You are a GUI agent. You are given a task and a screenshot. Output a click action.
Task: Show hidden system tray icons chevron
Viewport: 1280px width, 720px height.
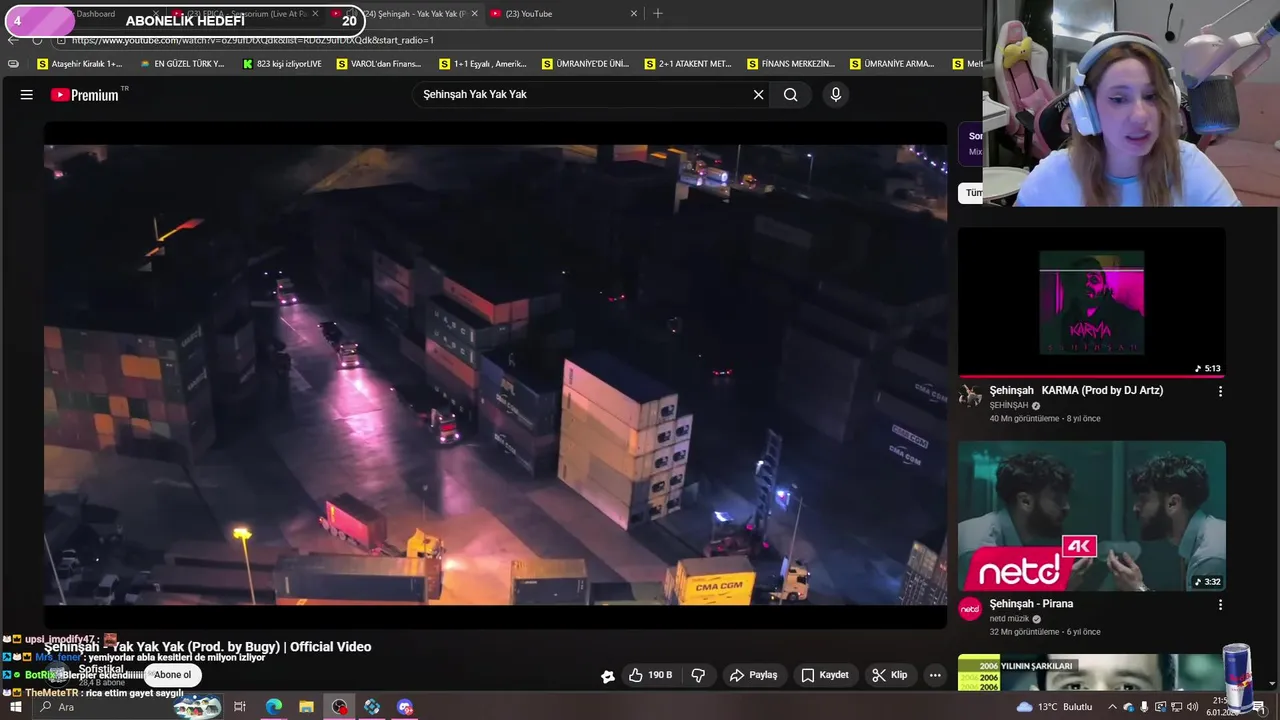(1112, 707)
